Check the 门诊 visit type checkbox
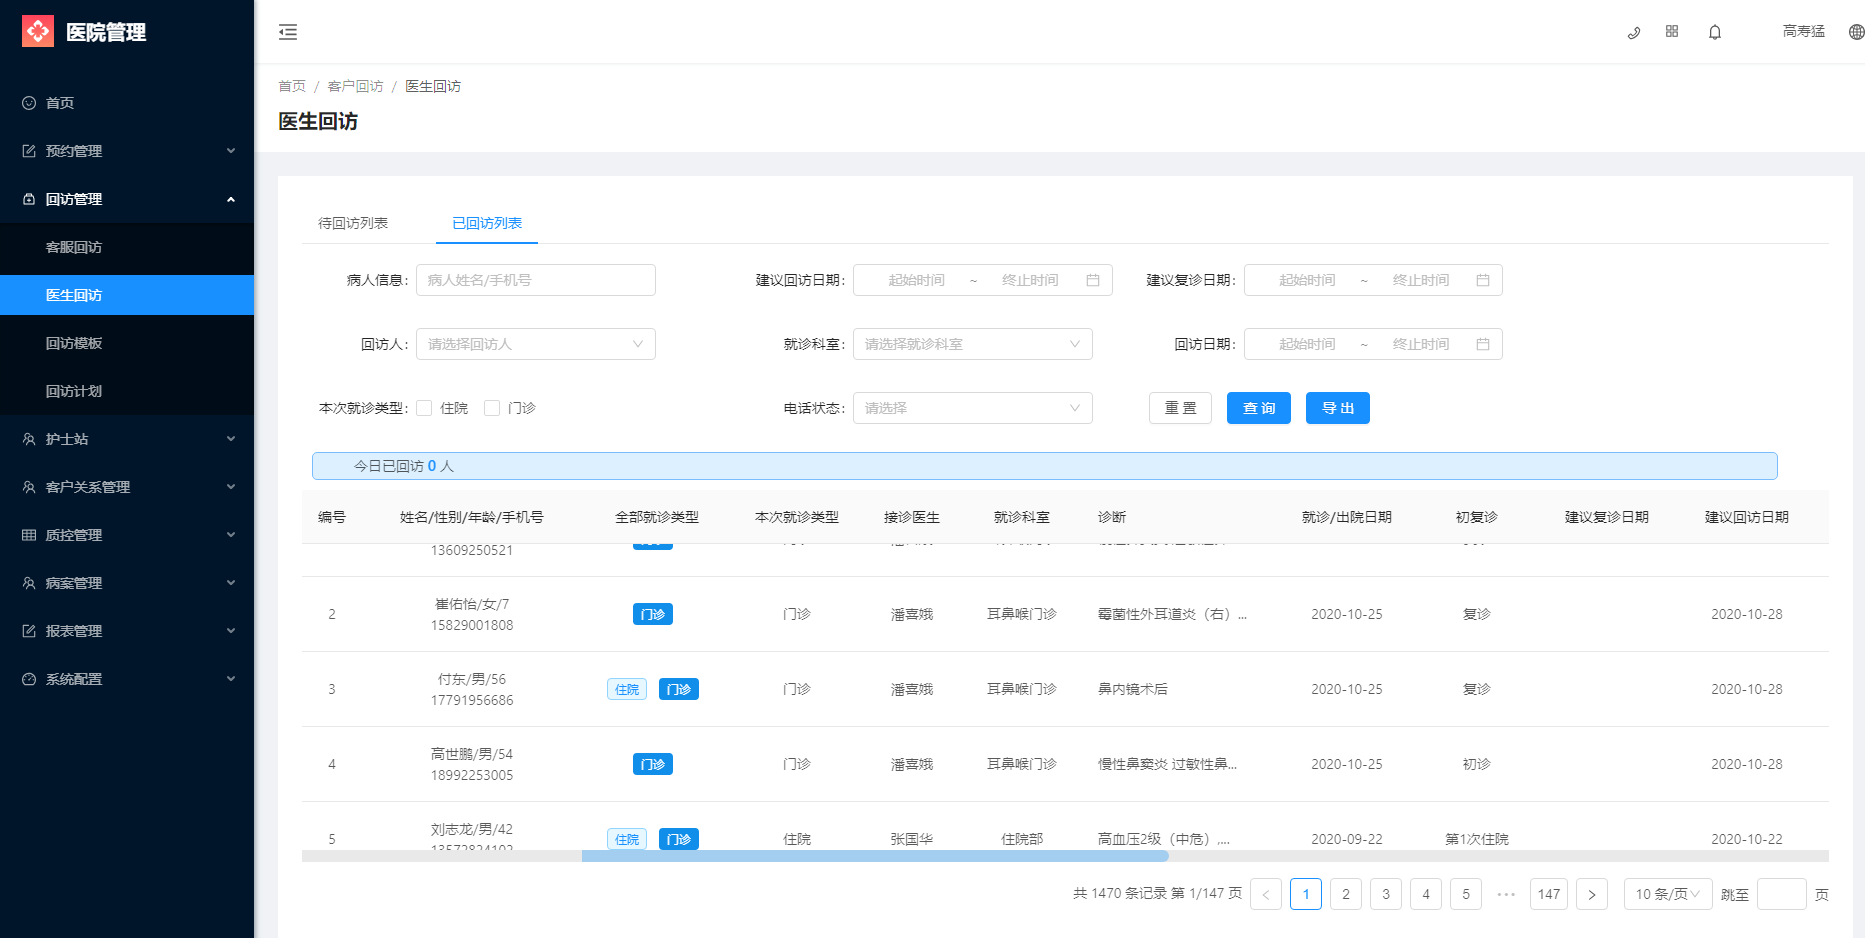Image resolution: width=1865 pixels, height=938 pixels. click(x=492, y=408)
